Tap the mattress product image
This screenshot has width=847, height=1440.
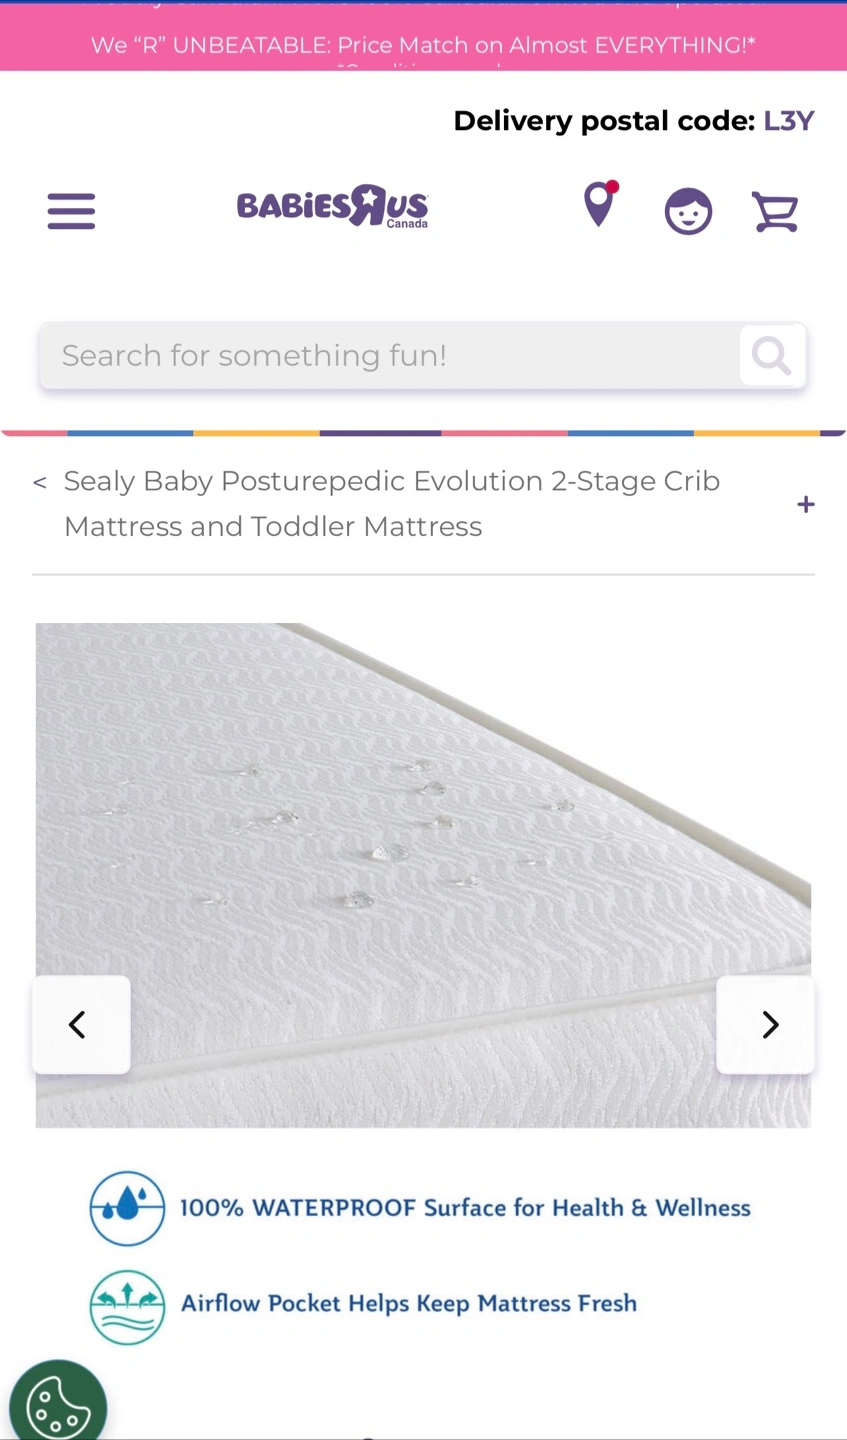[423, 875]
